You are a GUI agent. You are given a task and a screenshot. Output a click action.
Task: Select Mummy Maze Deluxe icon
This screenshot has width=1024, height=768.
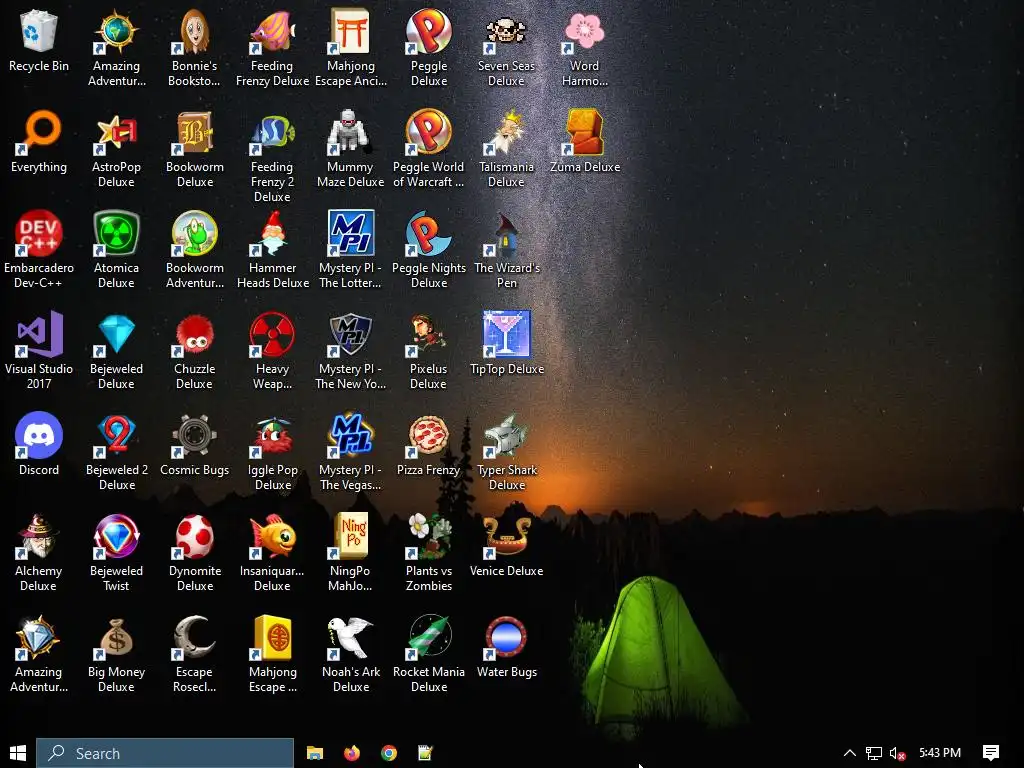pyautogui.click(x=350, y=133)
